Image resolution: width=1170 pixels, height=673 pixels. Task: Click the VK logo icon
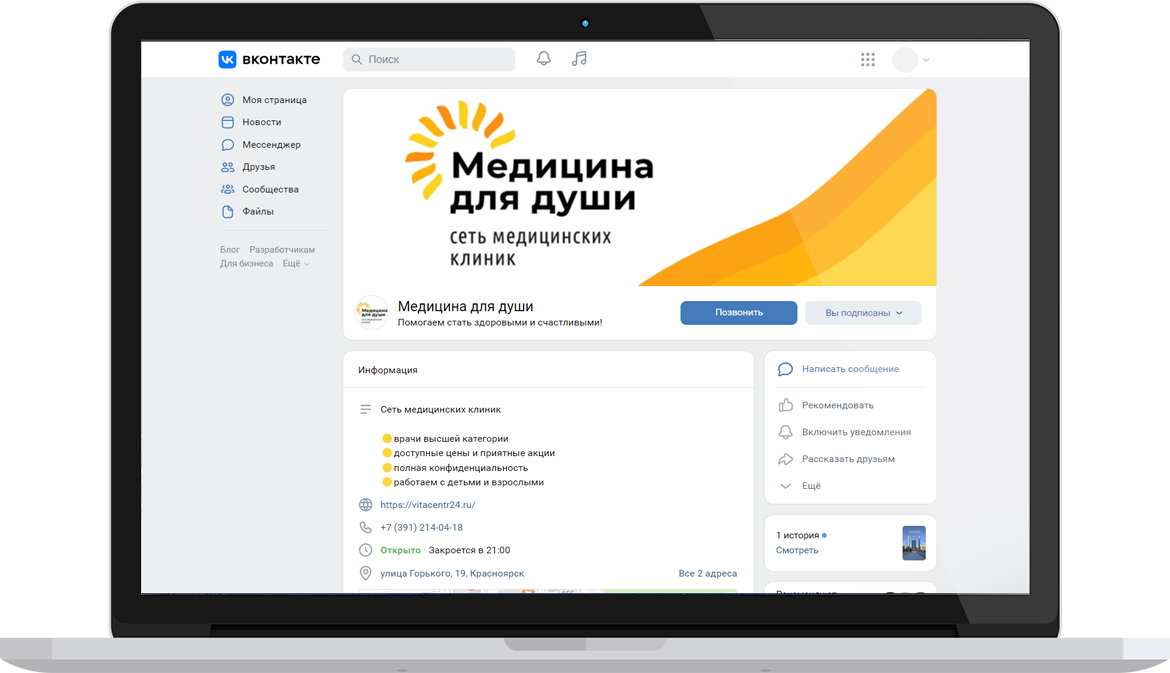click(x=227, y=59)
